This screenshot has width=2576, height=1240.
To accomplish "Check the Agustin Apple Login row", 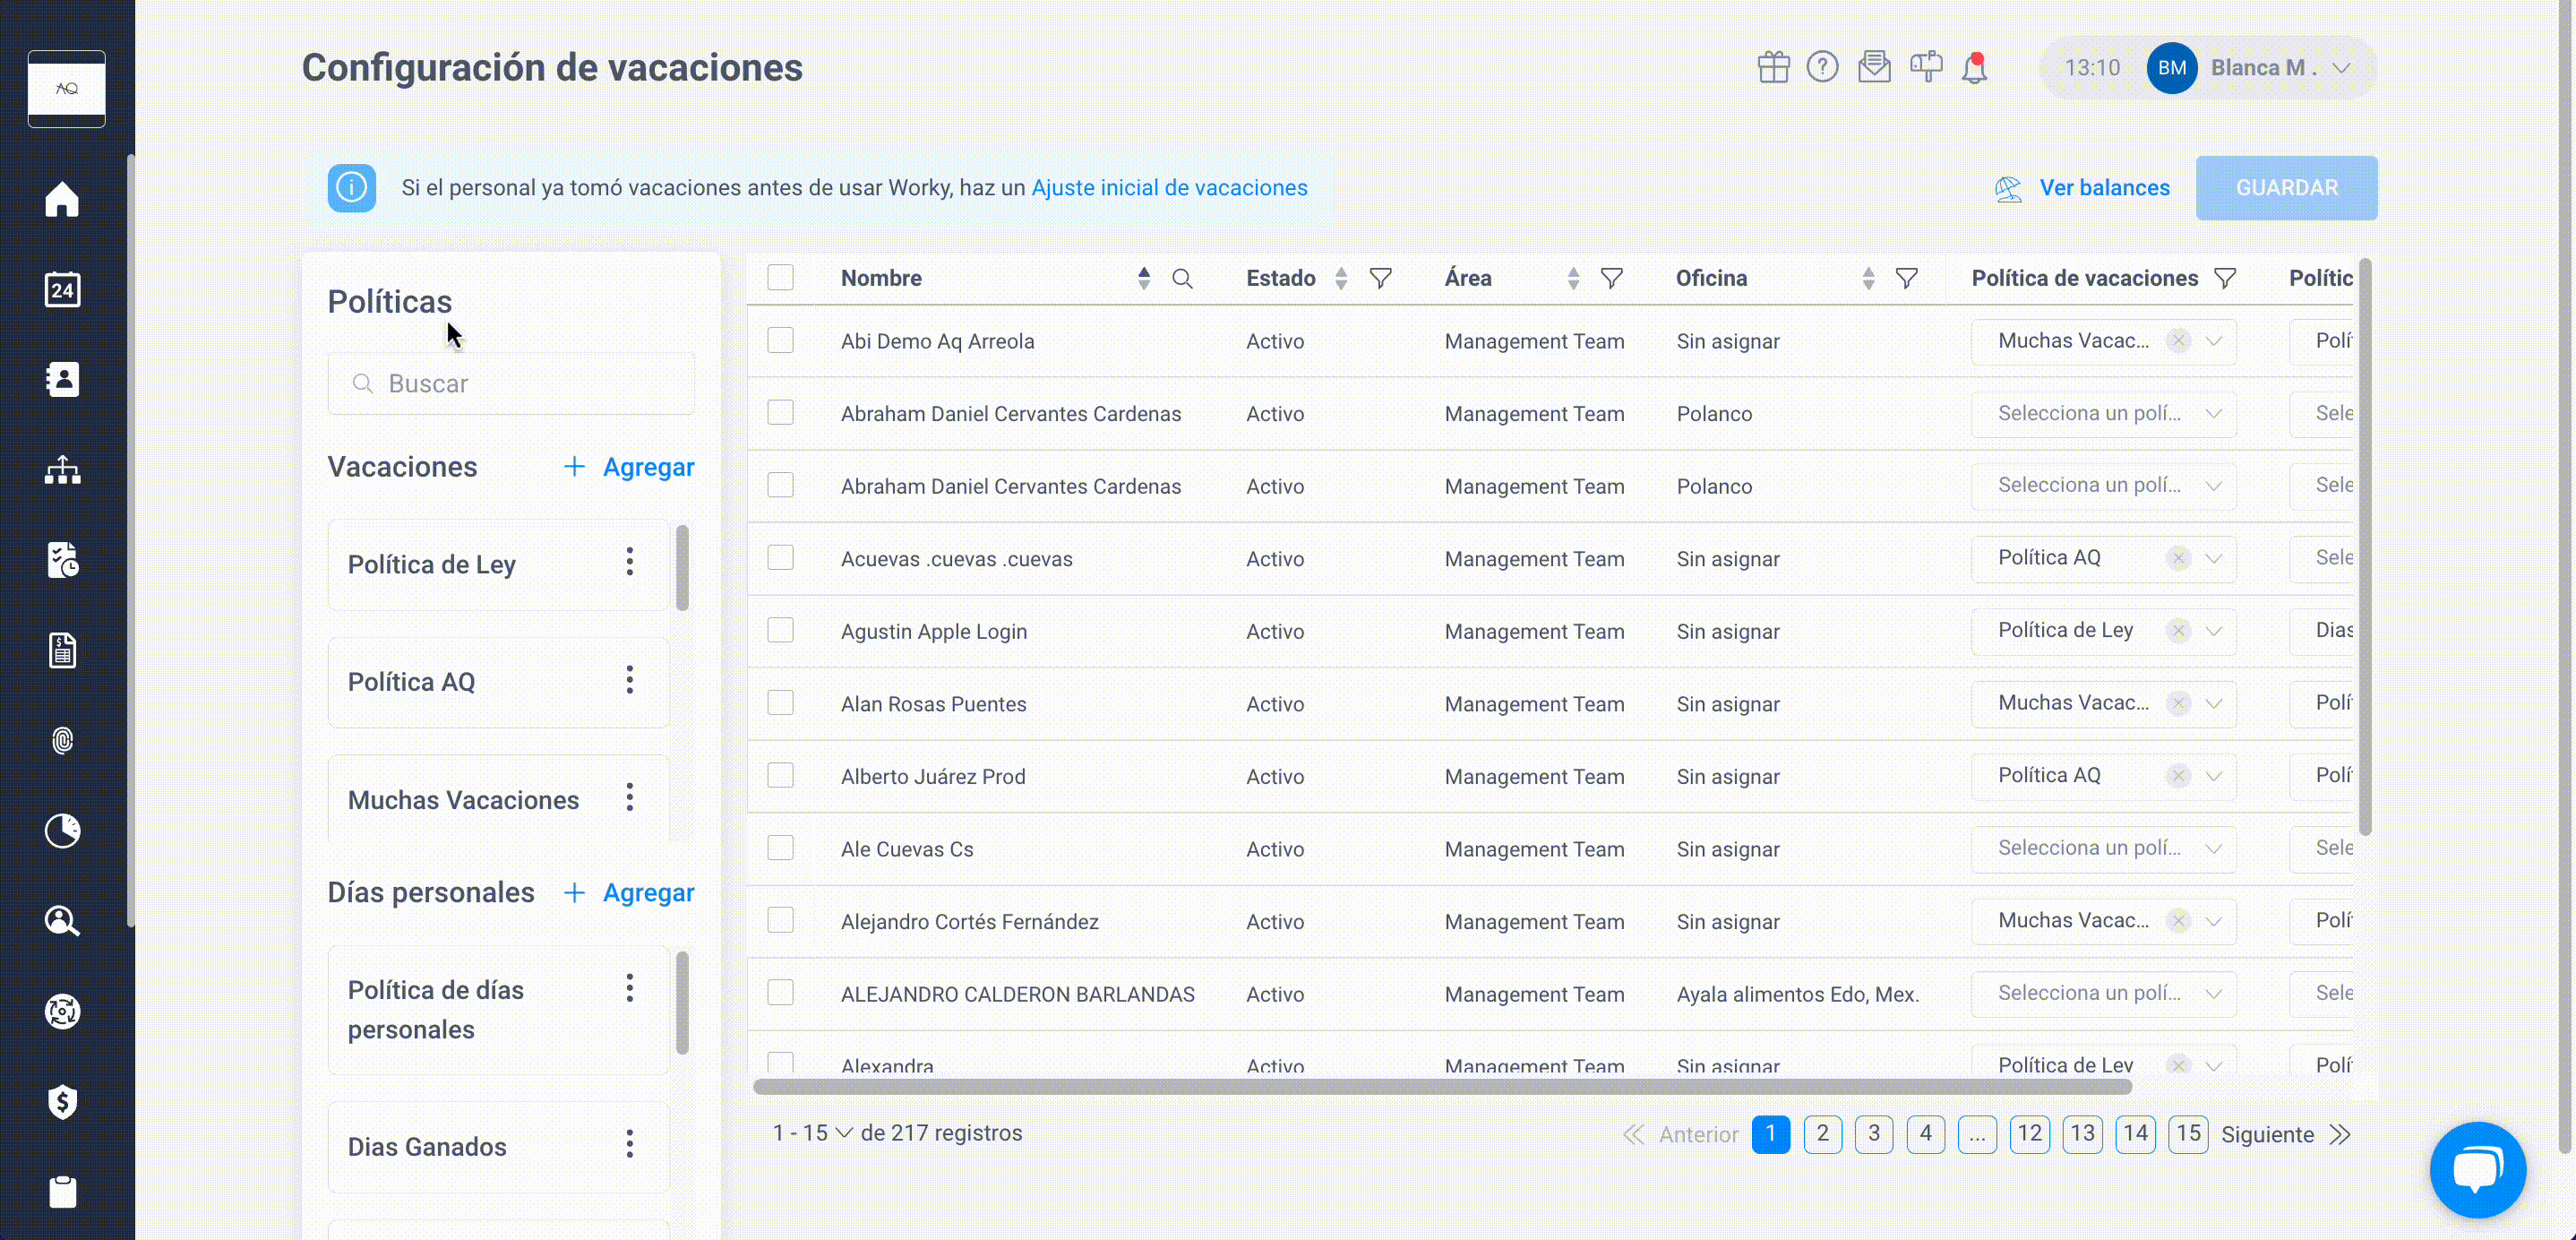I will point(780,630).
